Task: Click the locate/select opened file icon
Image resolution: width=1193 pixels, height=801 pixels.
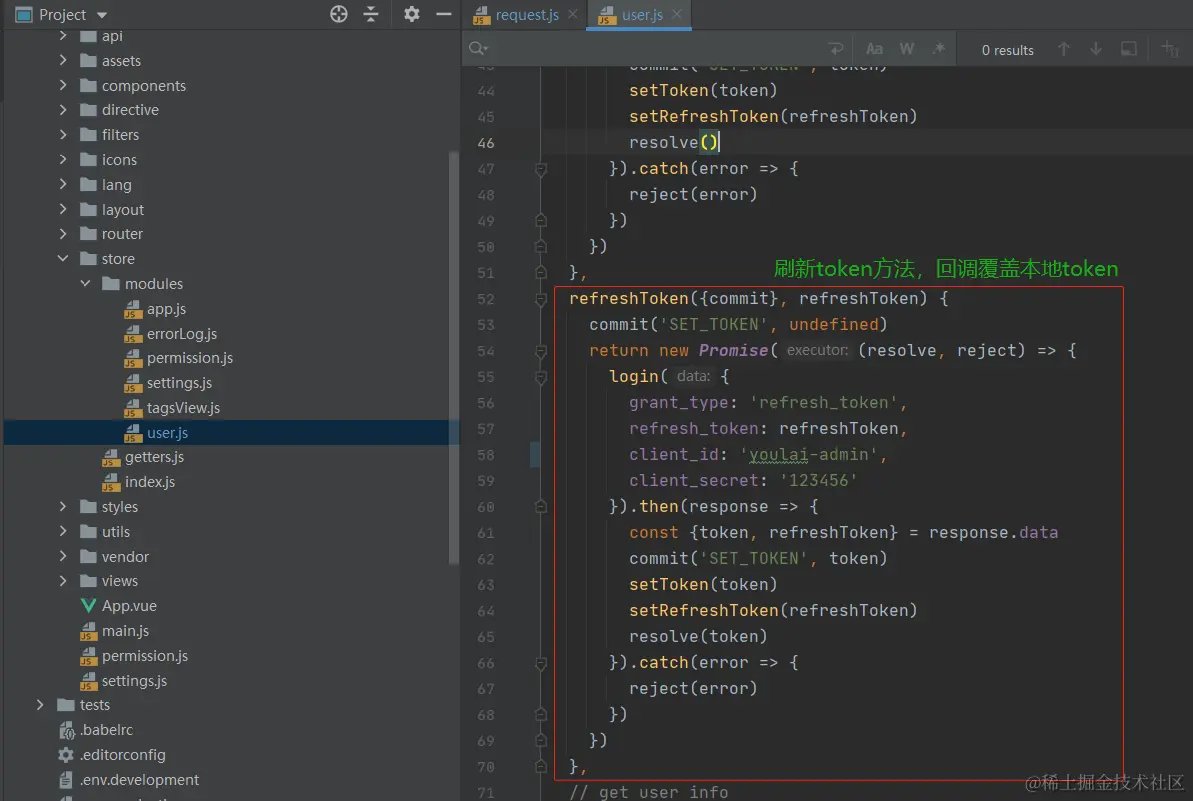Action: pyautogui.click(x=339, y=14)
